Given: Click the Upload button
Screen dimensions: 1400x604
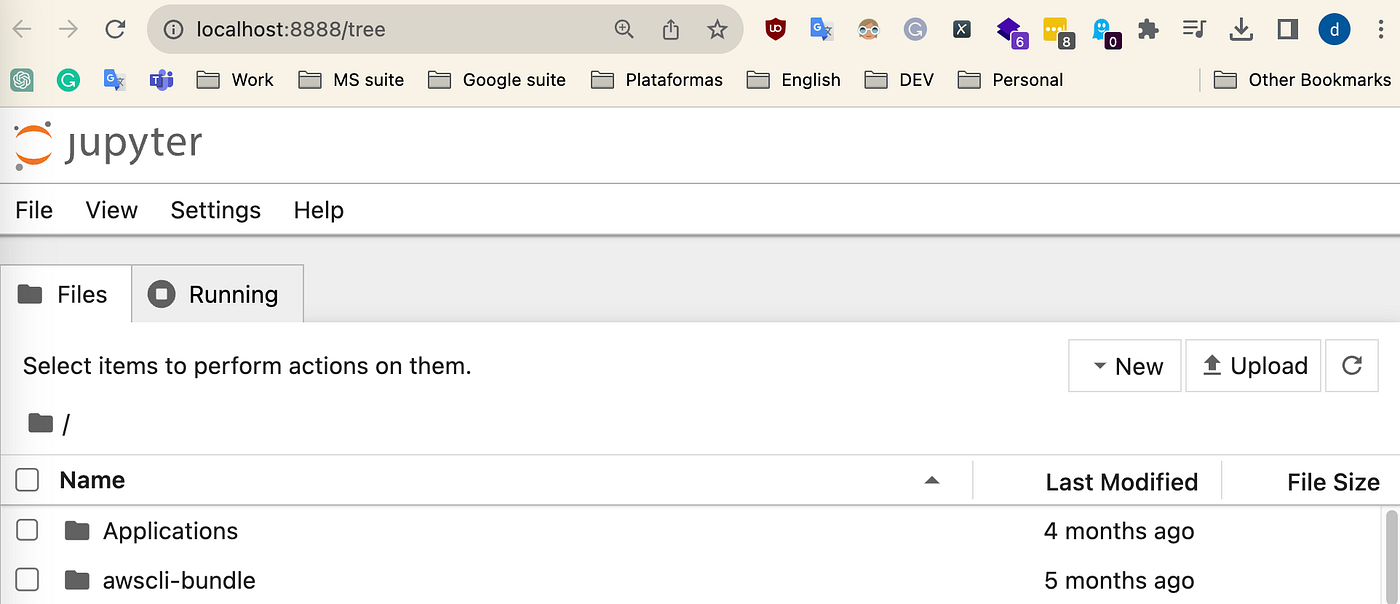Looking at the screenshot, I should tap(1253, 365).
